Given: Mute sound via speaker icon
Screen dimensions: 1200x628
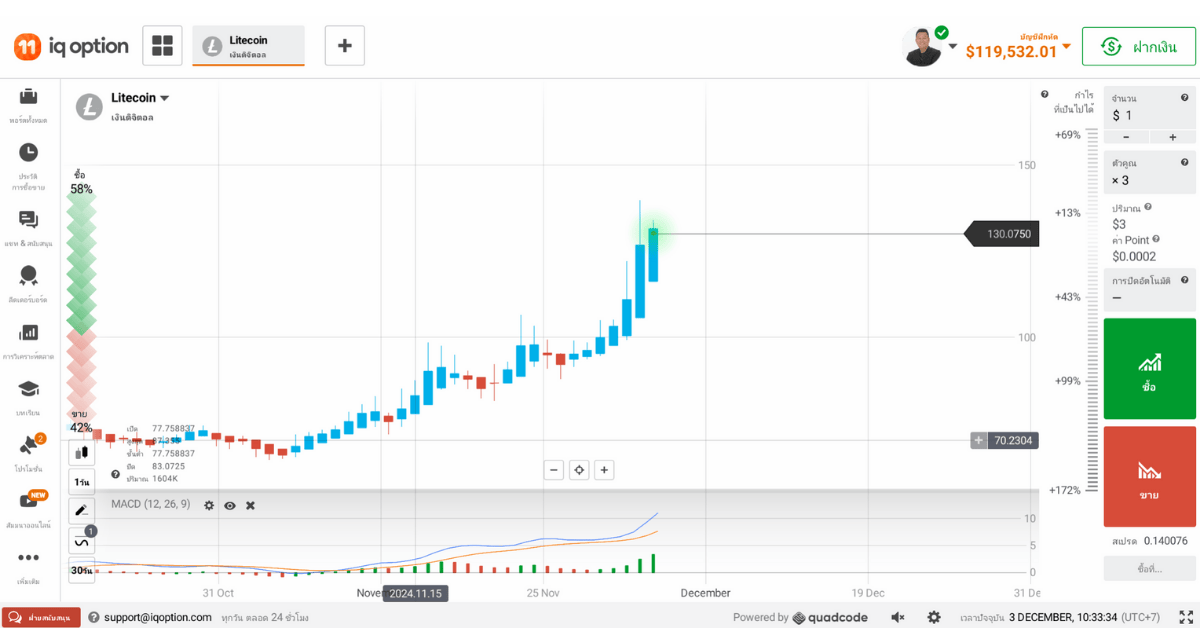Looking at the screenshot, I should pos(898,617).
